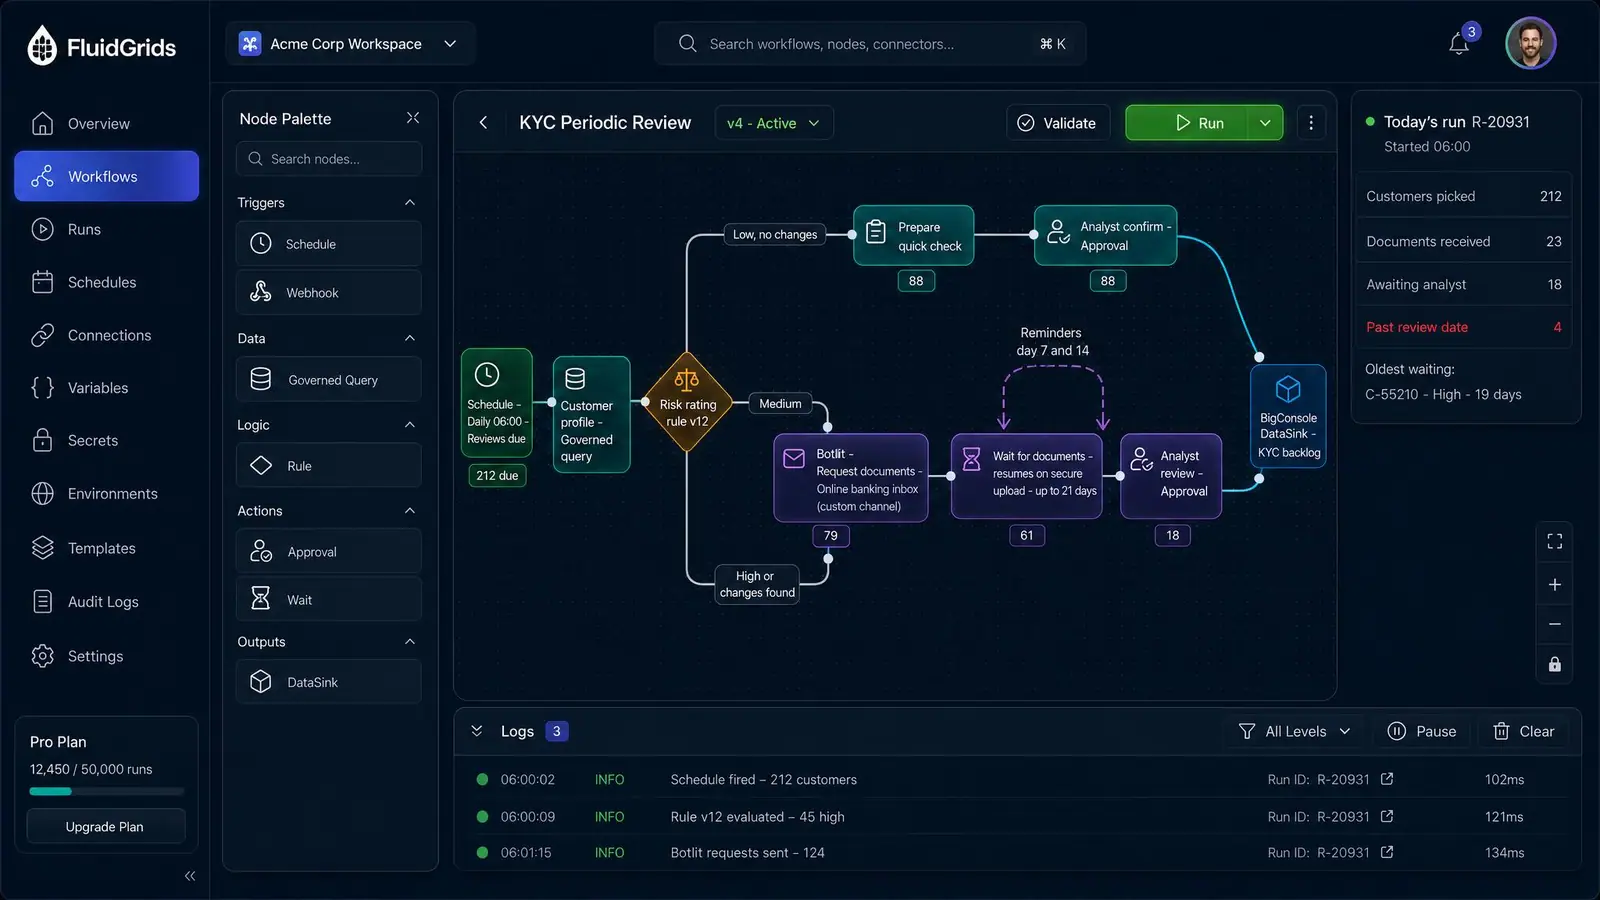Pause the logs

pos(1422,731)
